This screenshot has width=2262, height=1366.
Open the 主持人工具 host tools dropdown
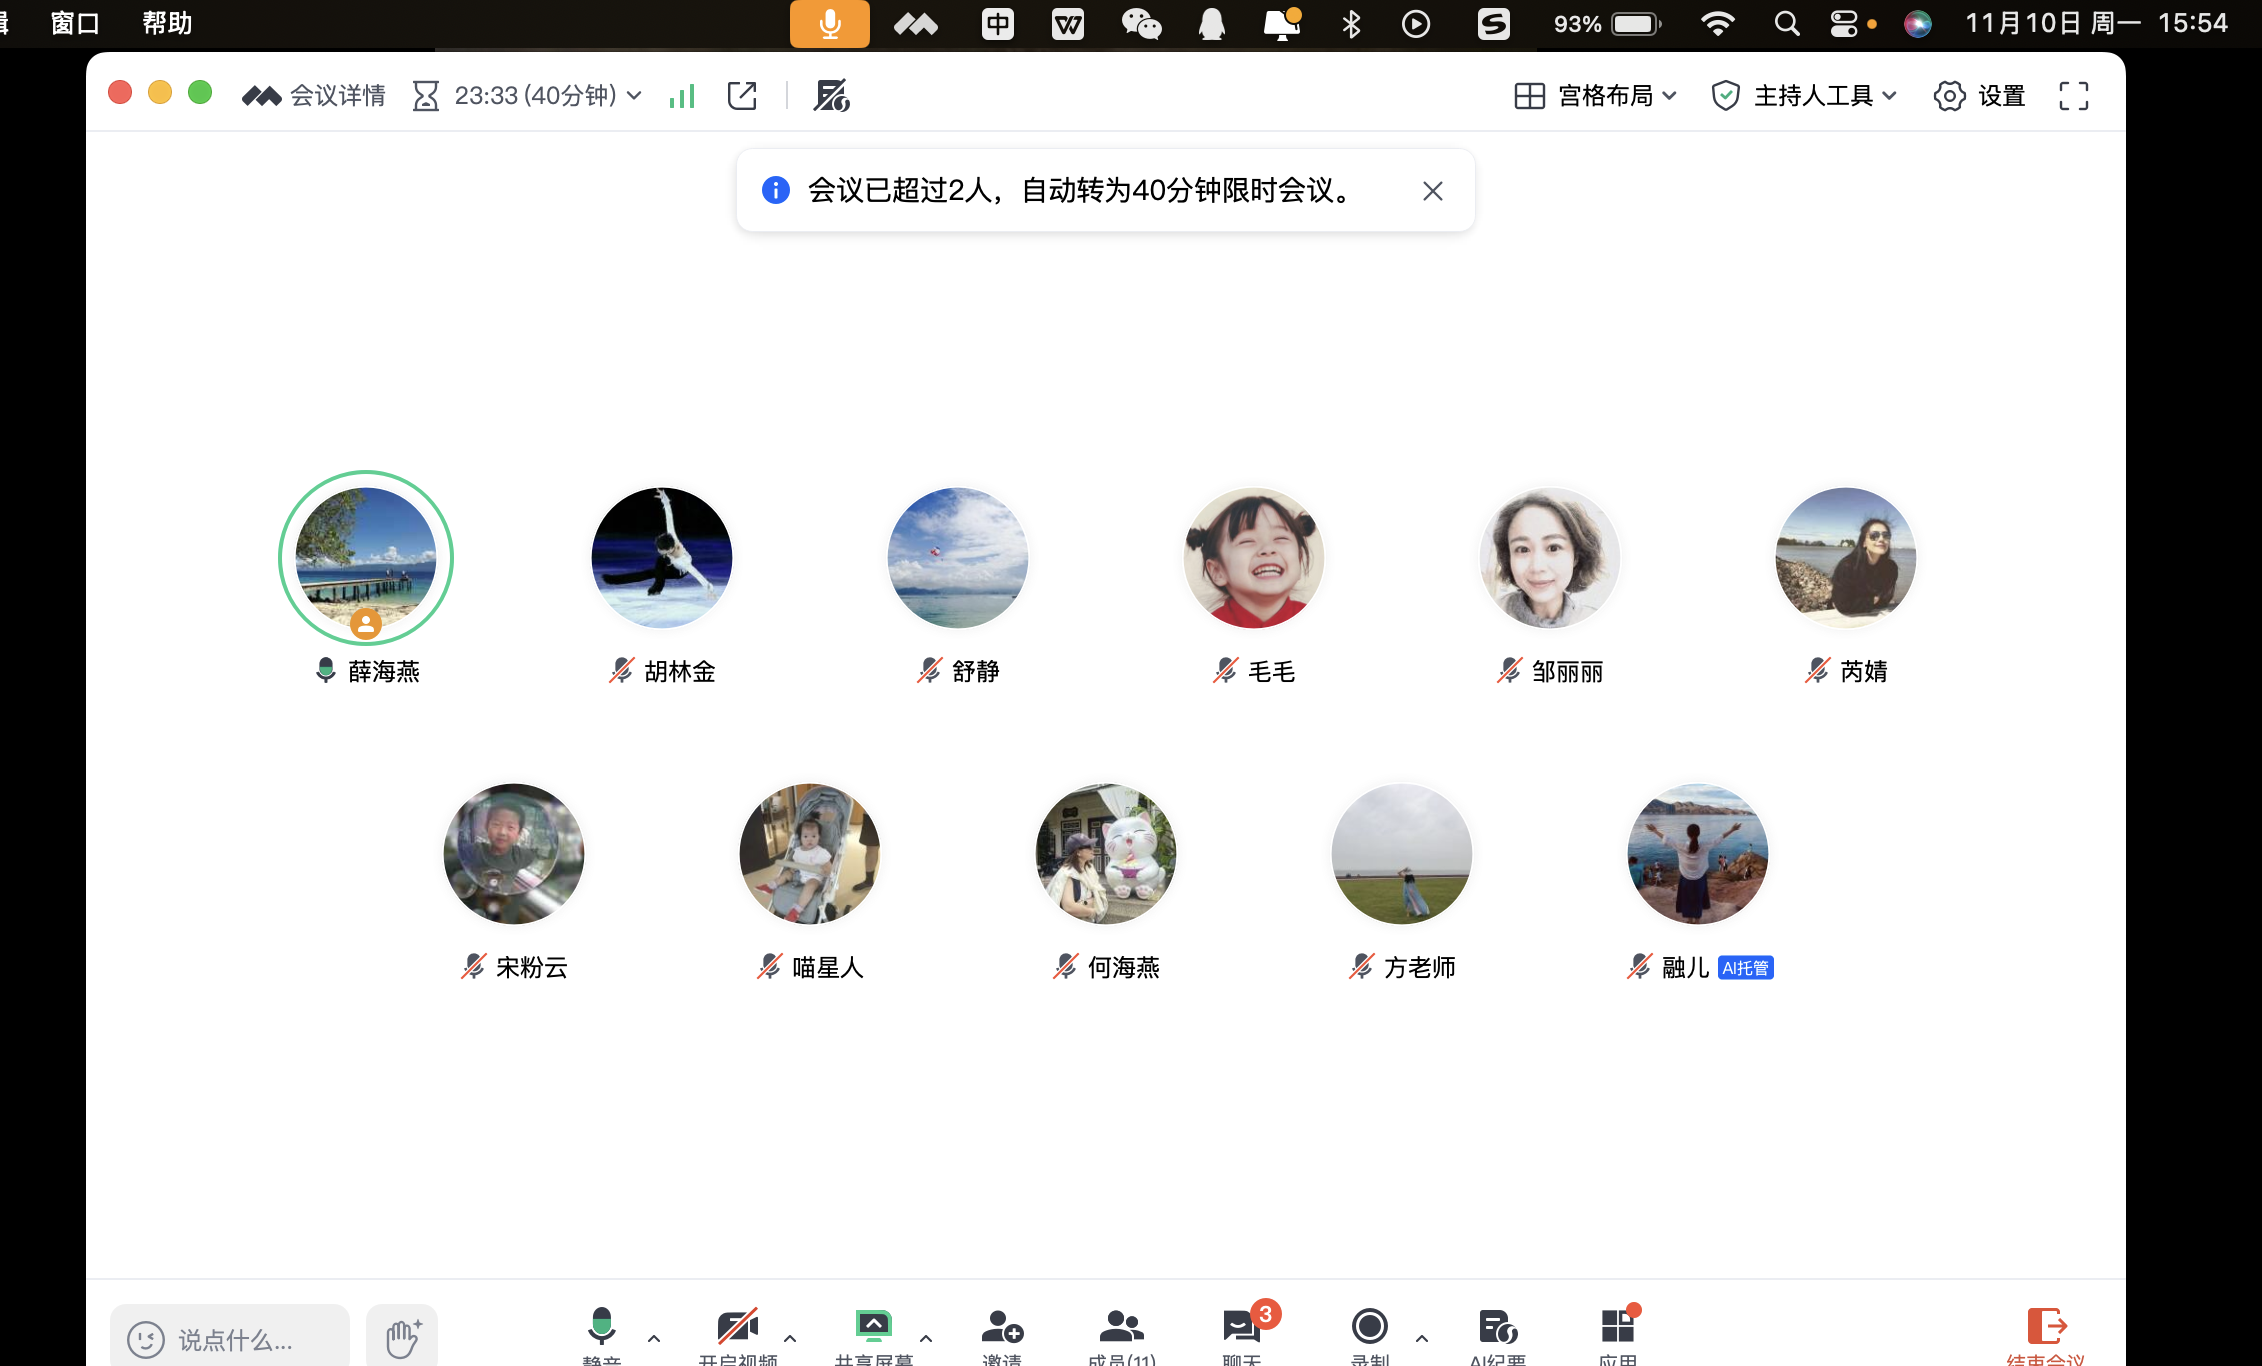pyautogui.click(x=1805, y=95)
